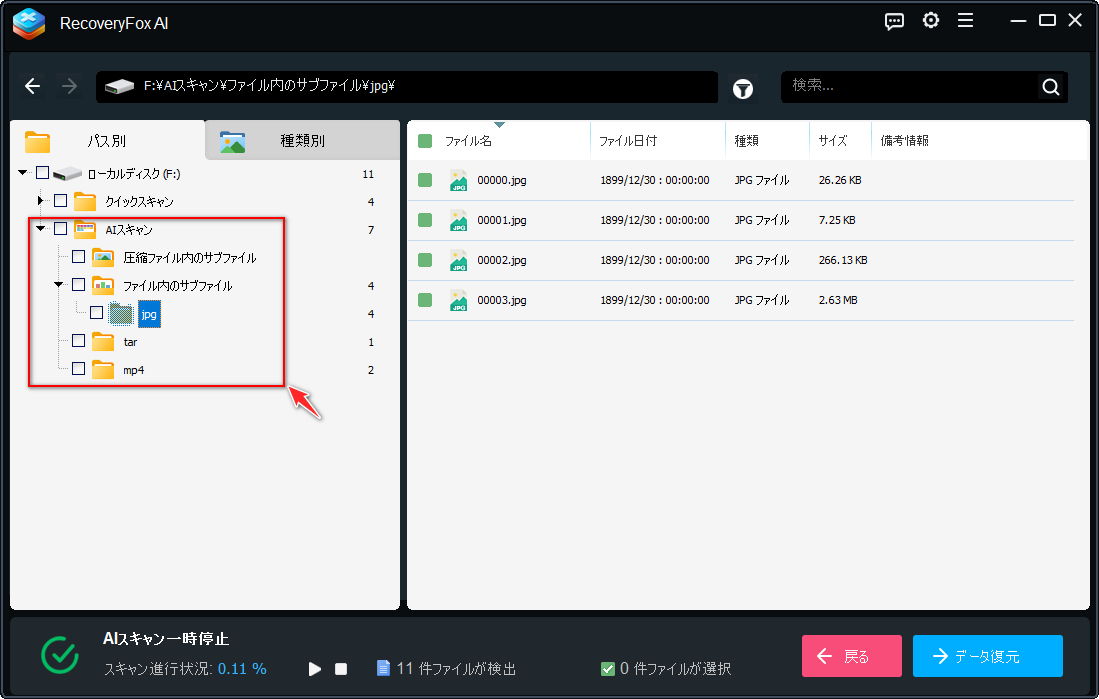Click the filter funnel icon beside the path bar
Viewport: 1099px width, 699px height.
(x=742, y=89)
